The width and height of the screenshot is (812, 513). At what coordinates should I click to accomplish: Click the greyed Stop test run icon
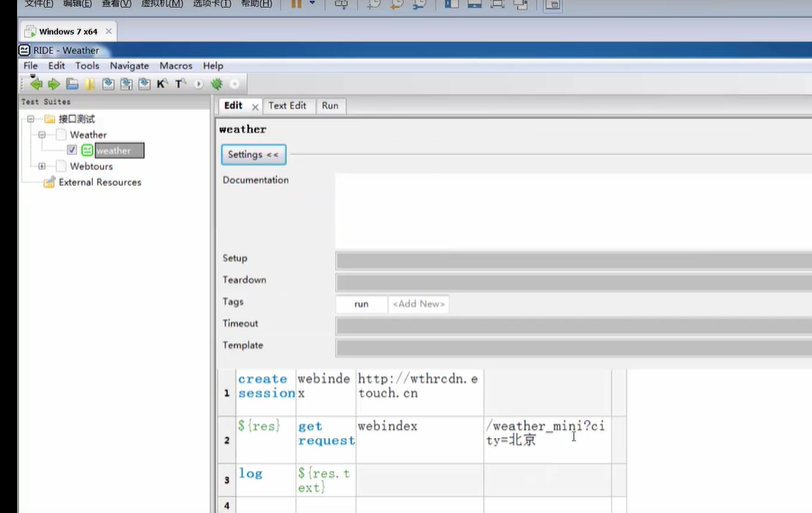[x=235, y=84]
